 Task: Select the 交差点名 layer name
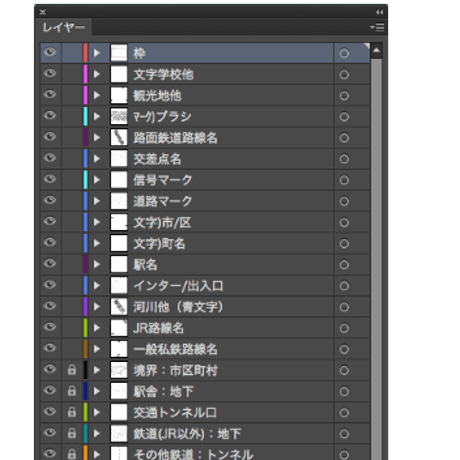[x=157, y=159]
